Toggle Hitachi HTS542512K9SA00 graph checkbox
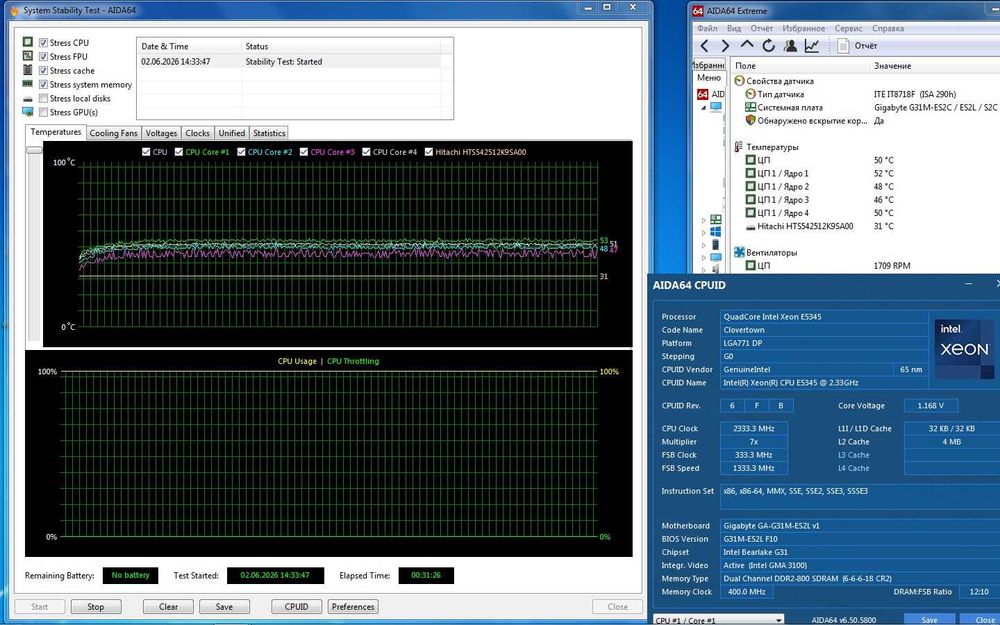Viewport: 1000px width, 625px height. pyautogui.click(x=429, y=152)
